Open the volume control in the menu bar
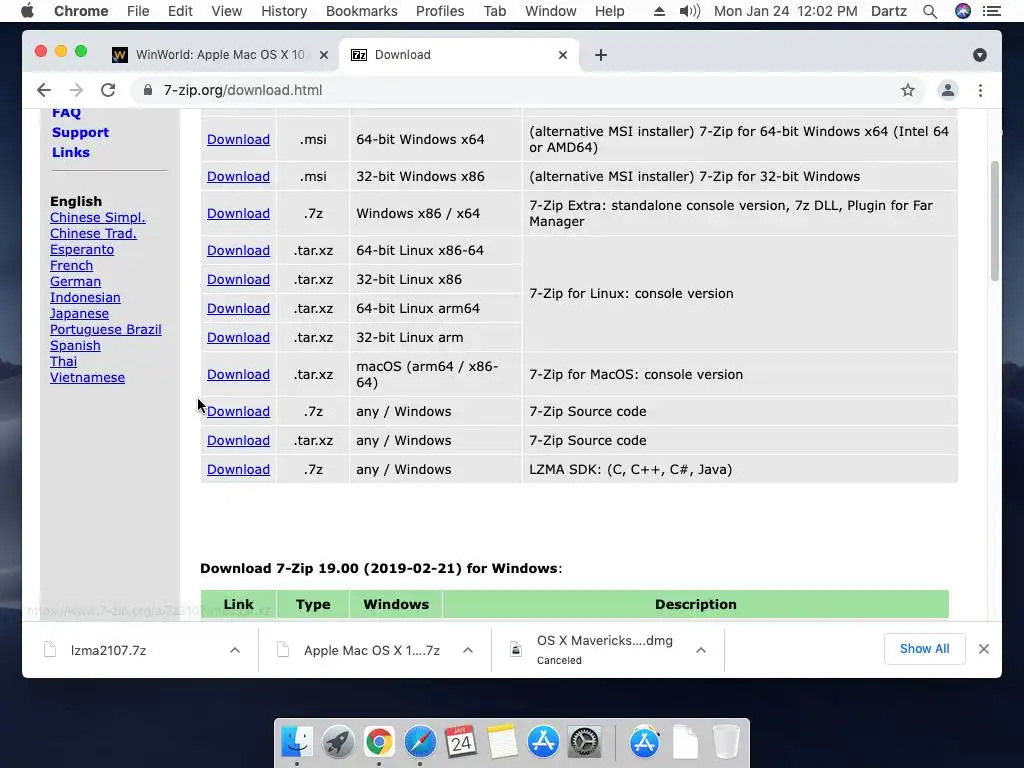This screenshot has height=768, width=1024. coord(689,11)
